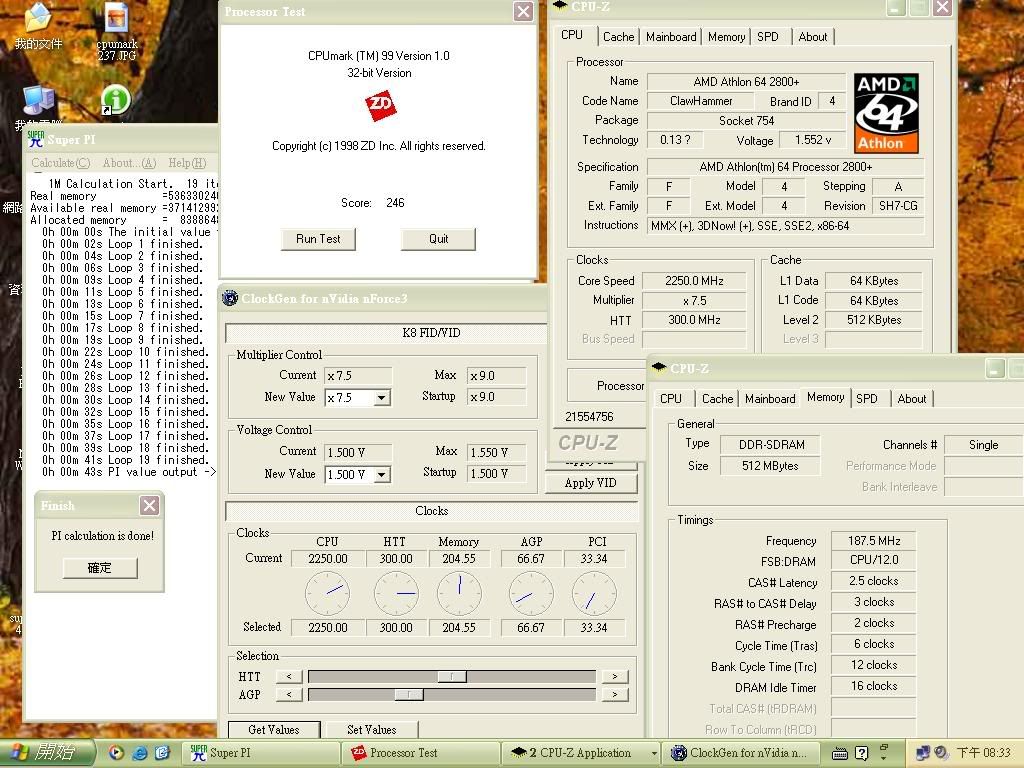The width and height of the screenshot is (1024, 768).
Task: Click the red ZD logo in Processor Test
Action: coord(379,106)
